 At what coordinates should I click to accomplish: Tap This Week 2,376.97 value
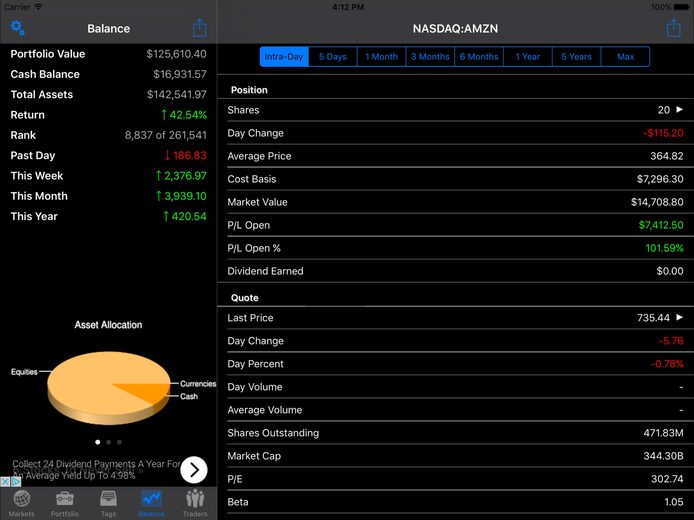coord(181,176)
